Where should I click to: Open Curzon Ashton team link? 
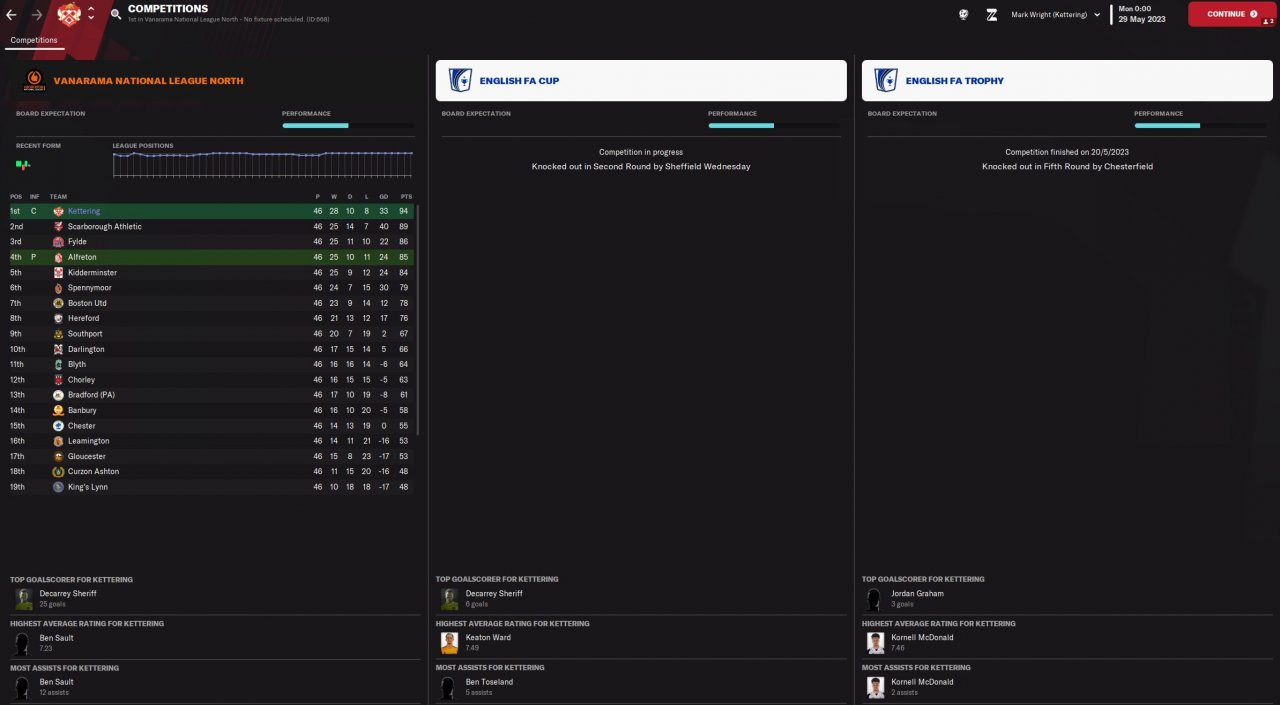(x=93, y=472)
